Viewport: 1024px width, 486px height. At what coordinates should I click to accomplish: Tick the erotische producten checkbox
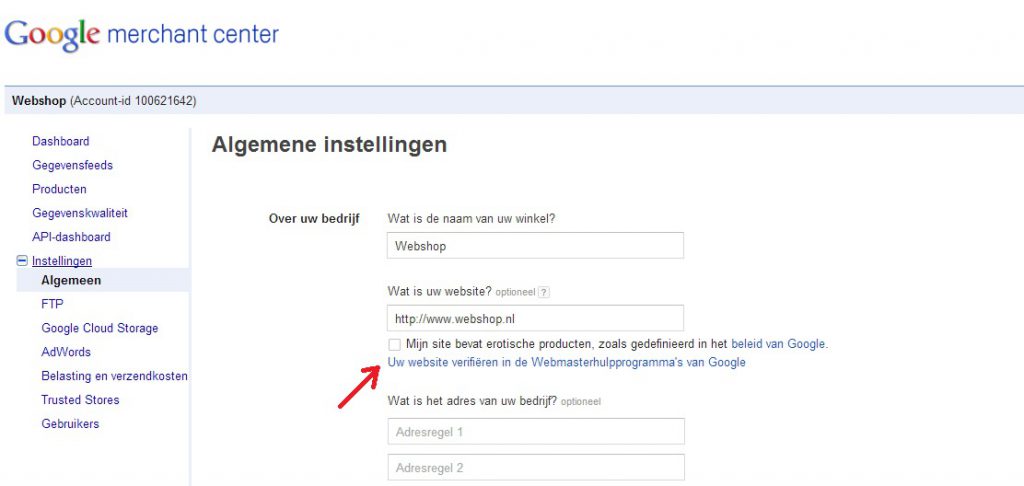[394, 344]
